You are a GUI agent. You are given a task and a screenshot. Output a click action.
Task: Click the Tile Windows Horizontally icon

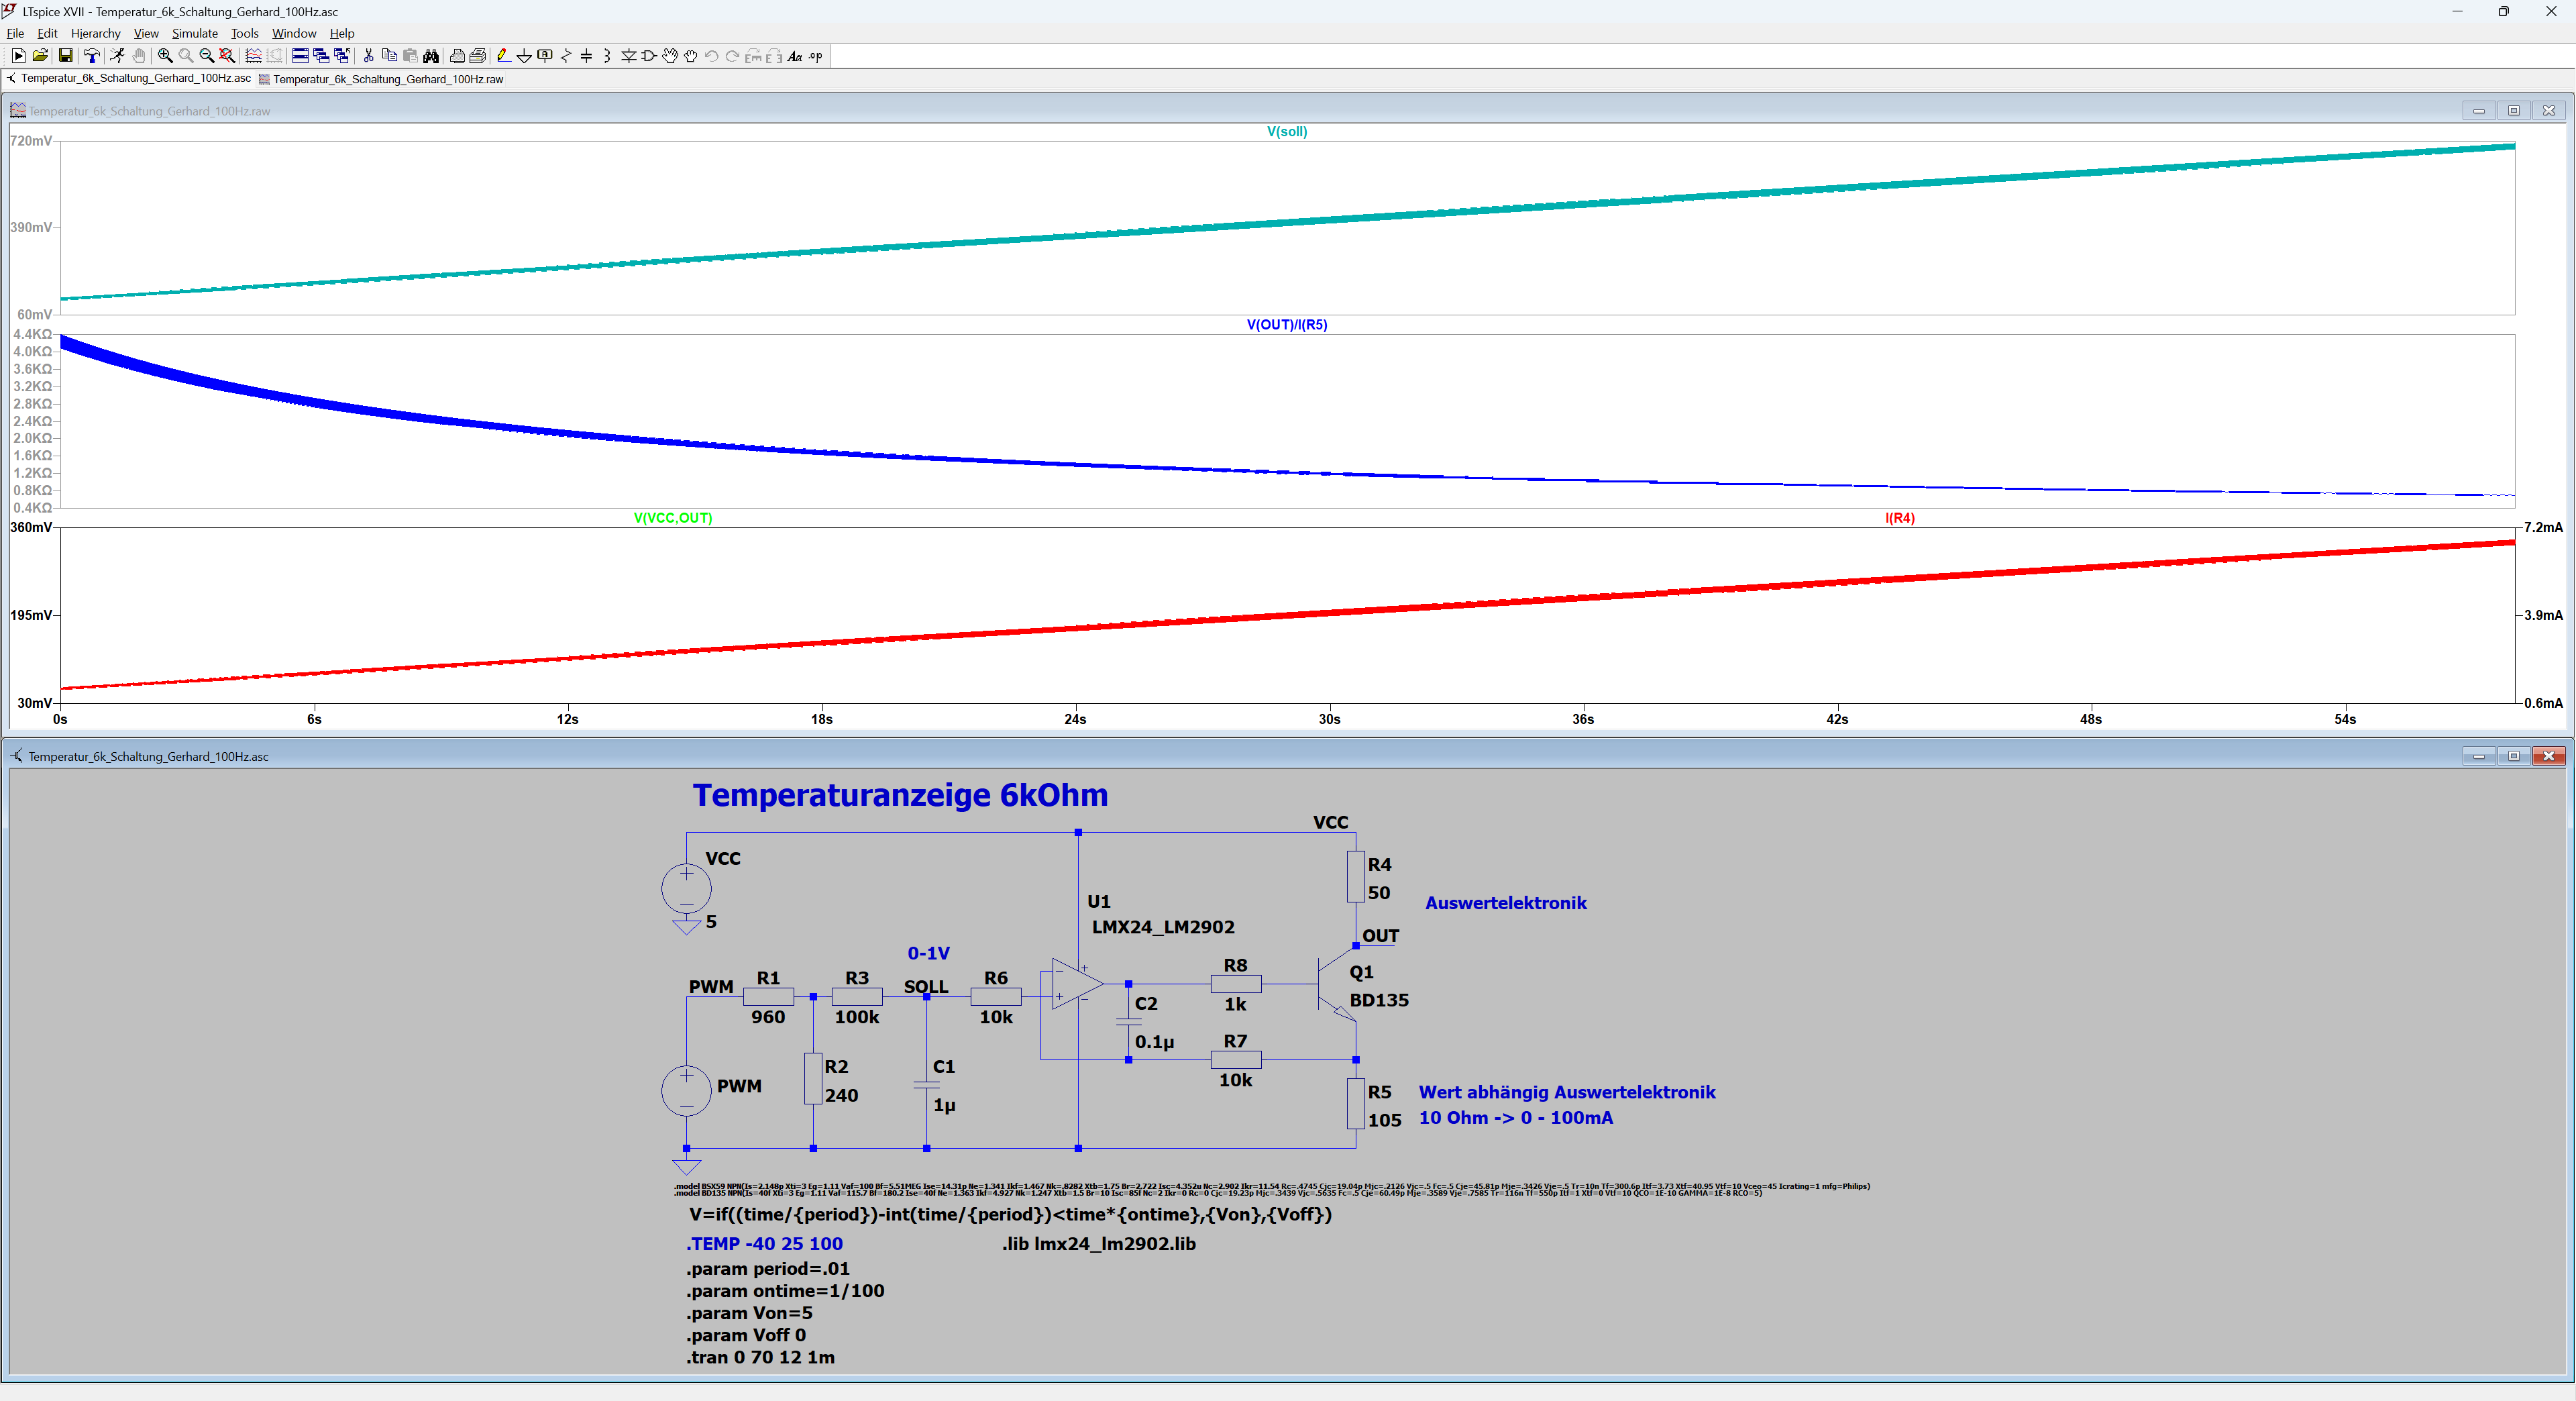(x=300, y=56)
